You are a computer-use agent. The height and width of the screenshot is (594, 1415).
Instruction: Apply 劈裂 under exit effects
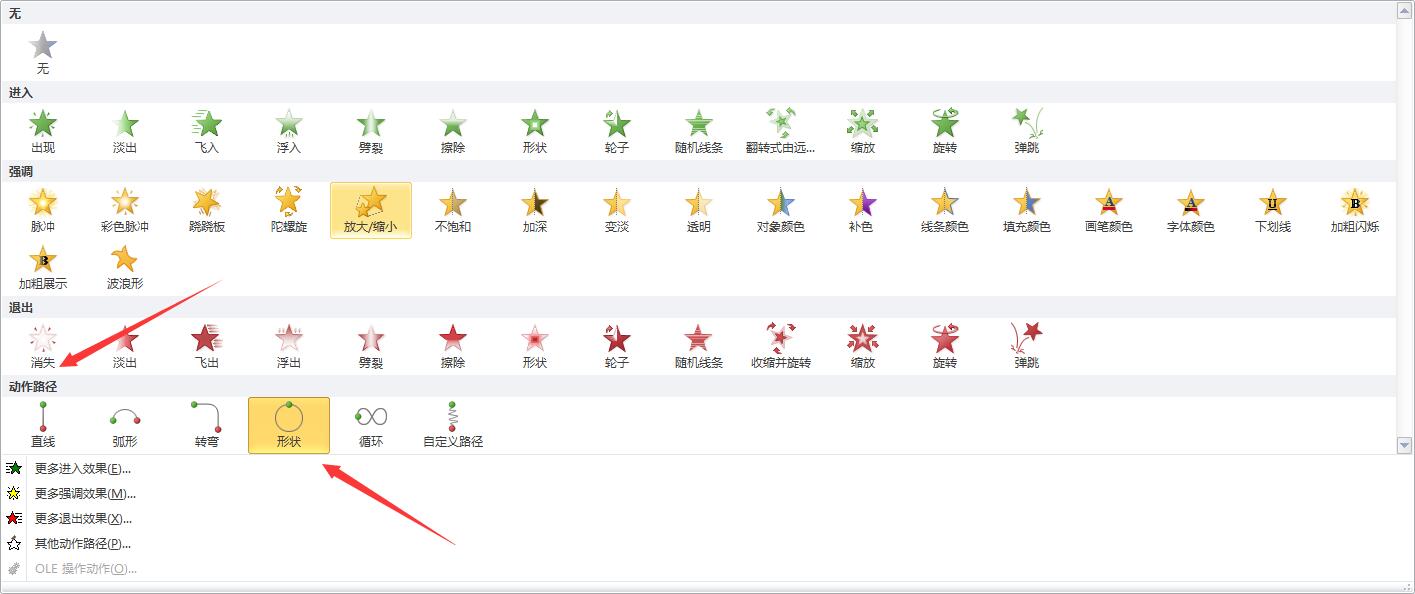[x=371, y=346]
